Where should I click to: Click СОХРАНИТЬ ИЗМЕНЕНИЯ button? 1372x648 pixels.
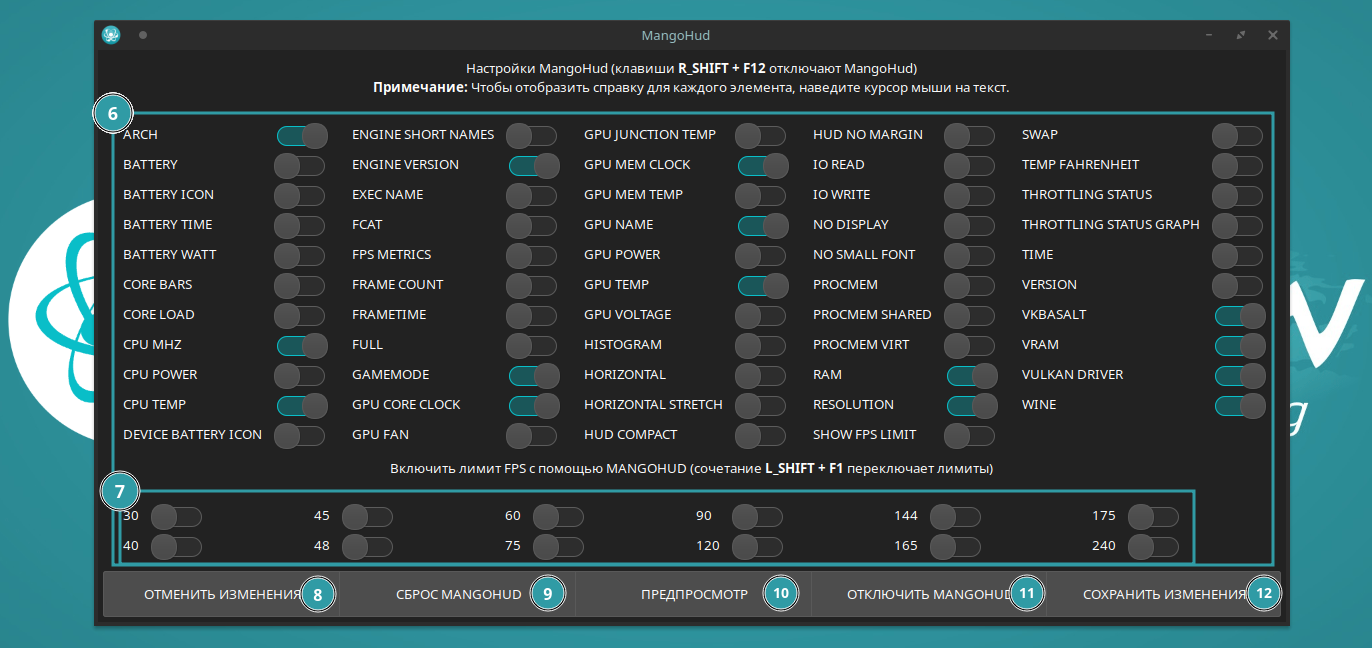[1164, 594]
